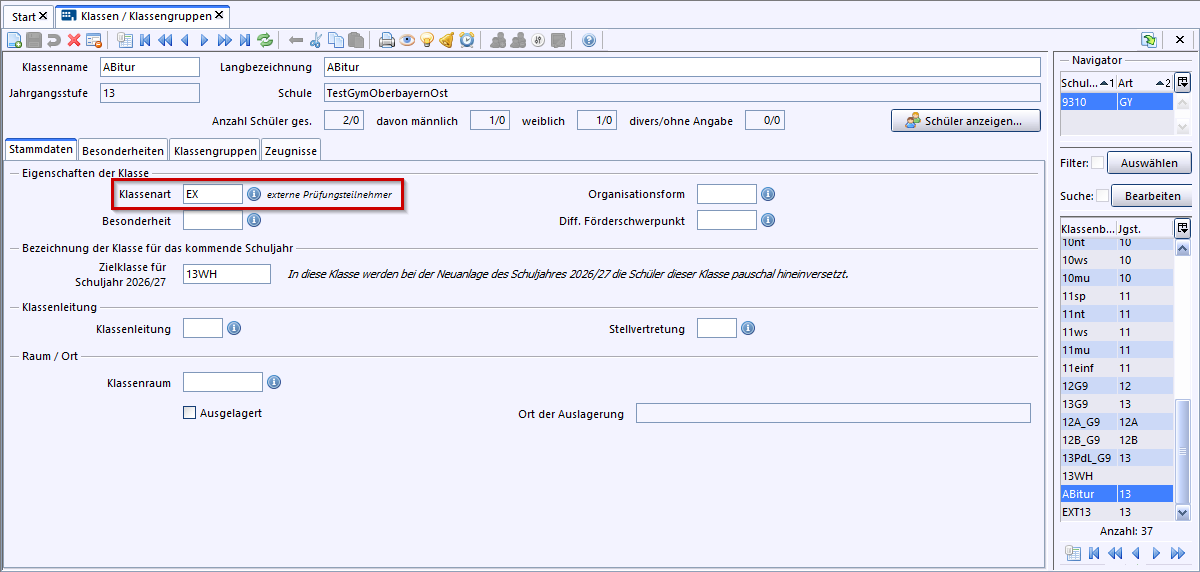Toggle the Filter checkbox in Navigator

point(1097,163)
